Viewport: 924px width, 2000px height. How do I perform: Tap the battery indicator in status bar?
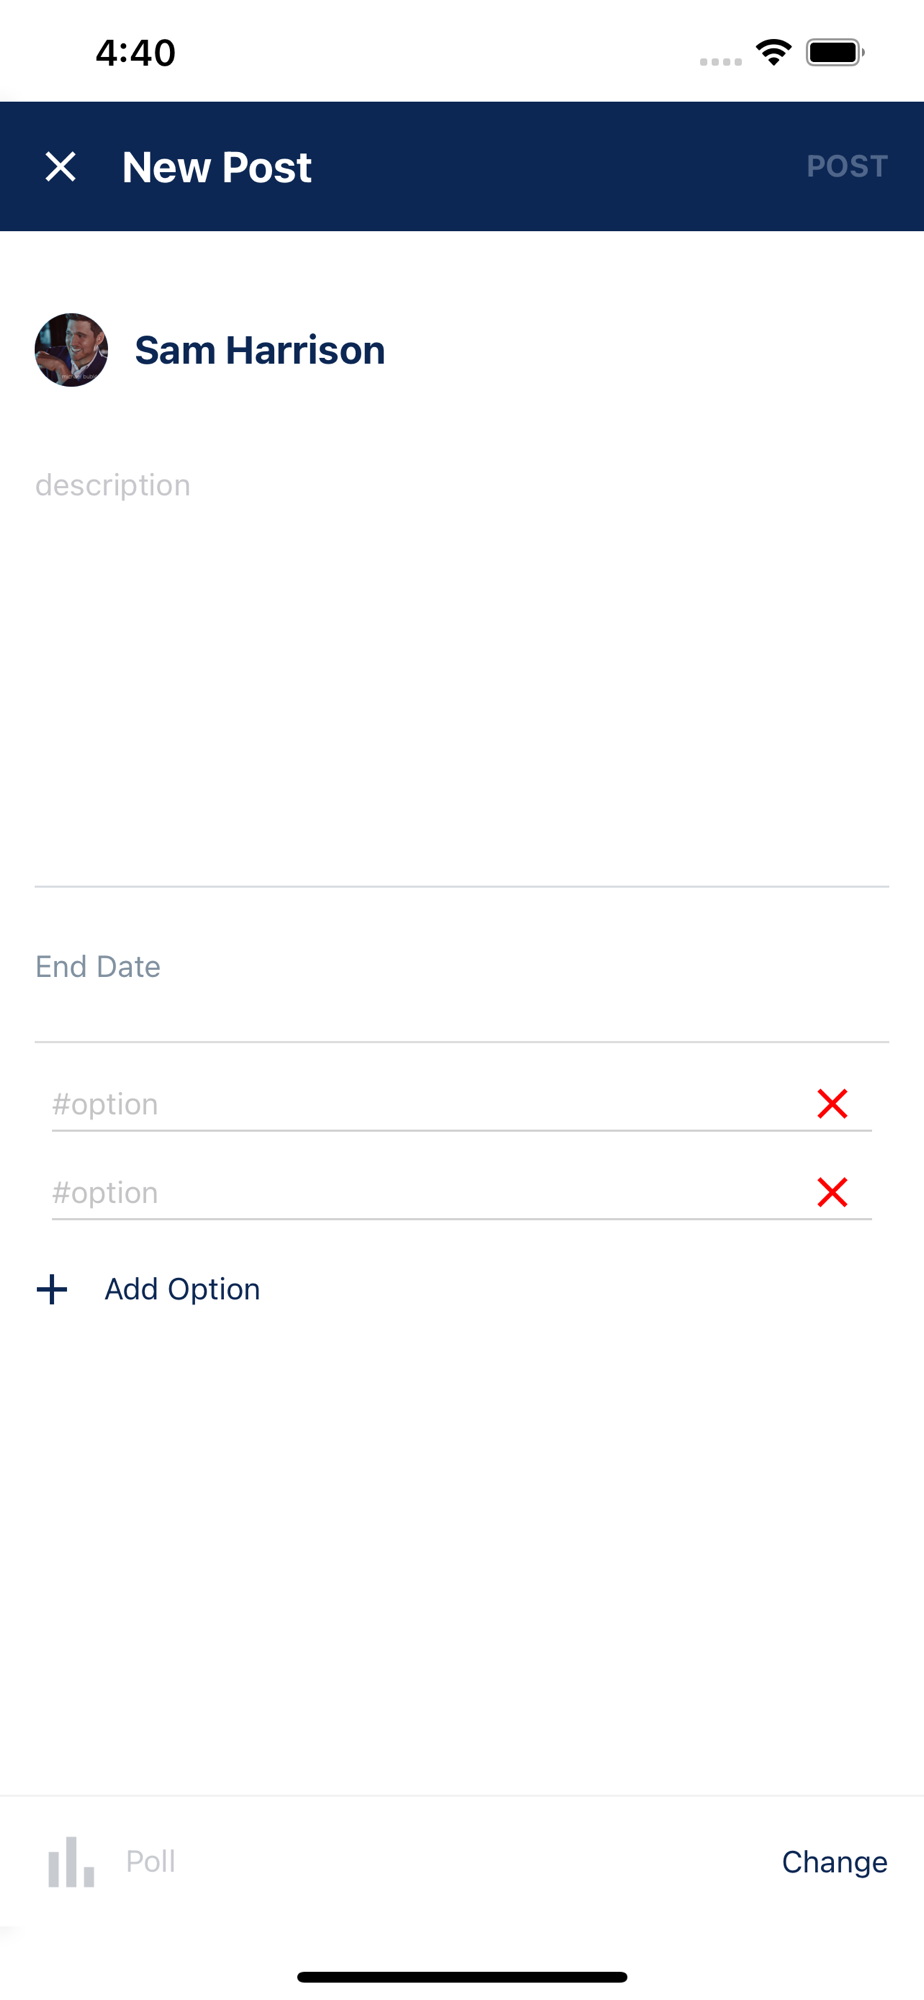tap(835, 52)
